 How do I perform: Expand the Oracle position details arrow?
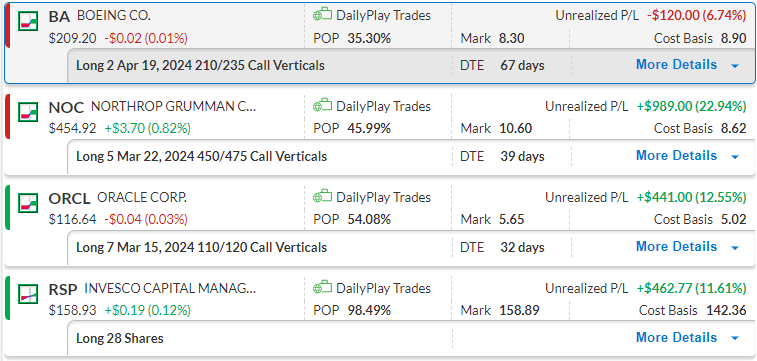pyautogui.click(x=735, y=248)
